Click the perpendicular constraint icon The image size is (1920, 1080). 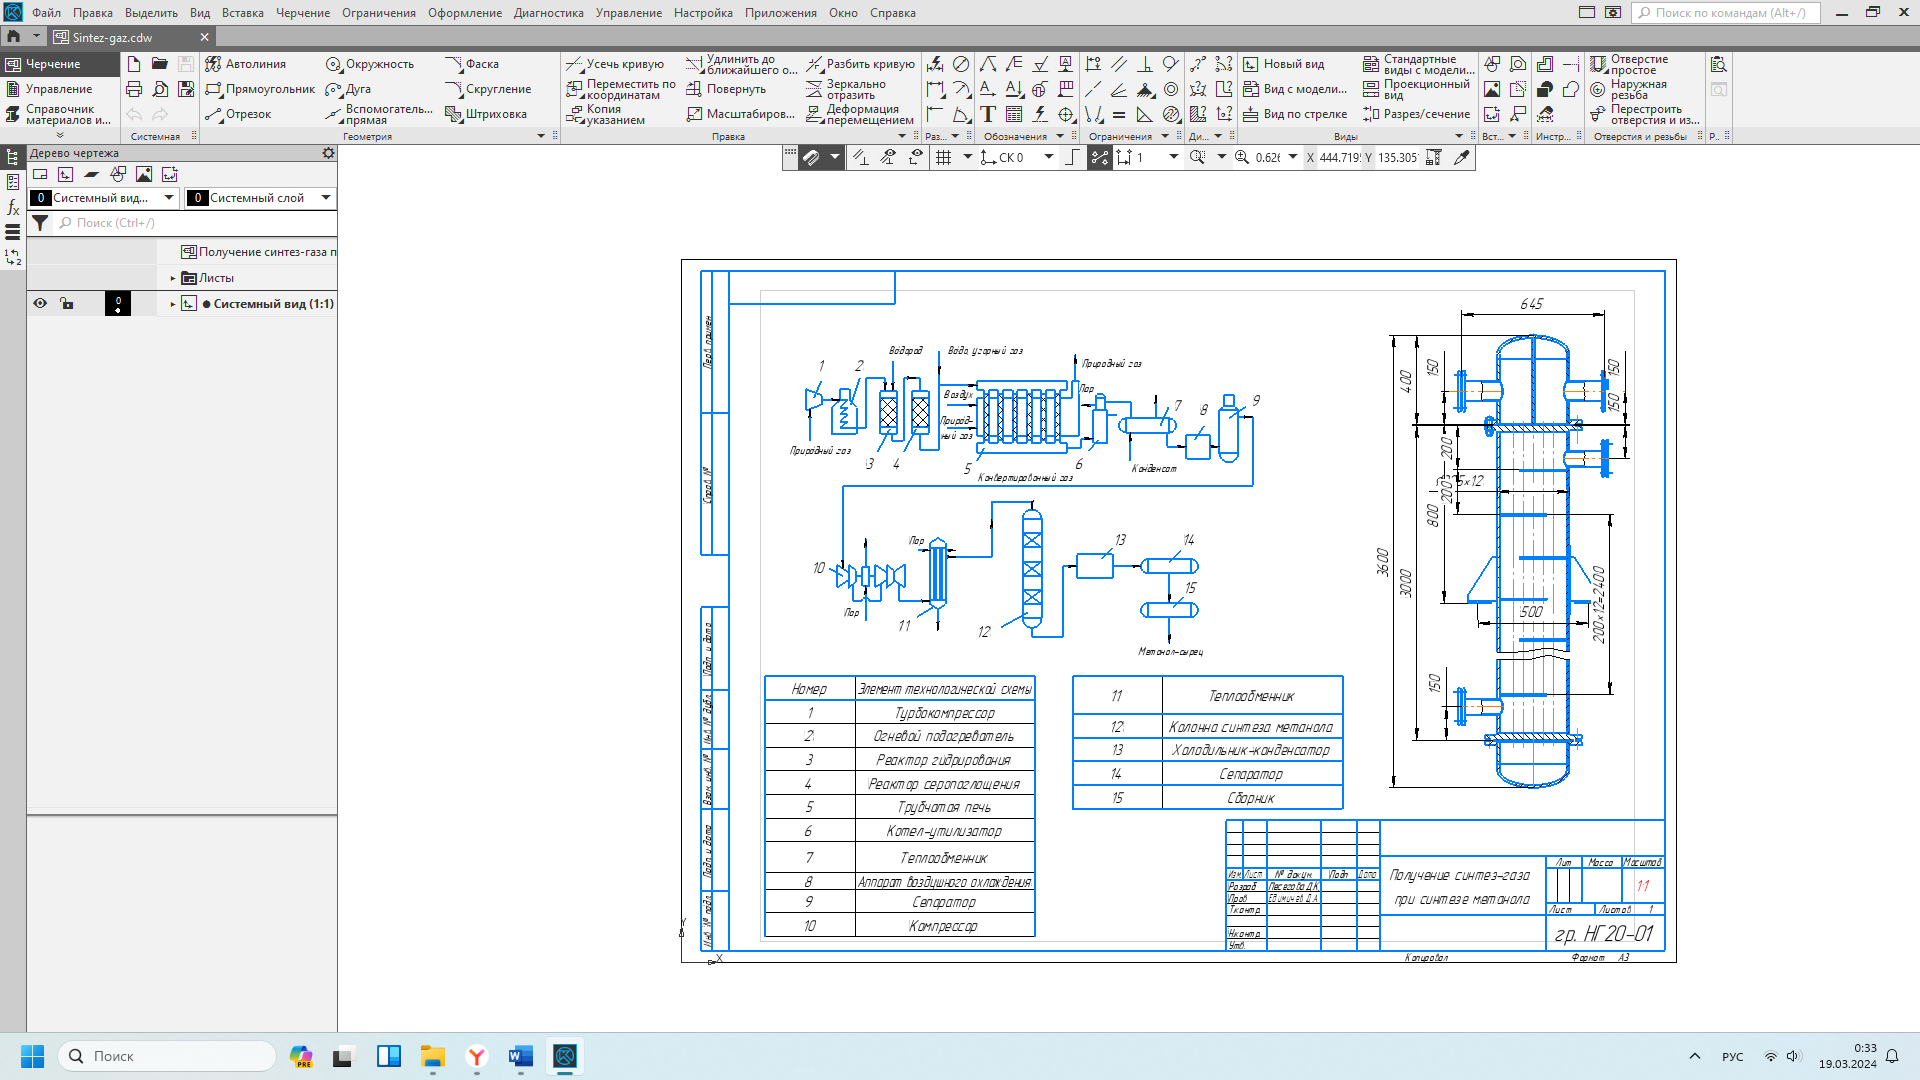click(1145, 64)
